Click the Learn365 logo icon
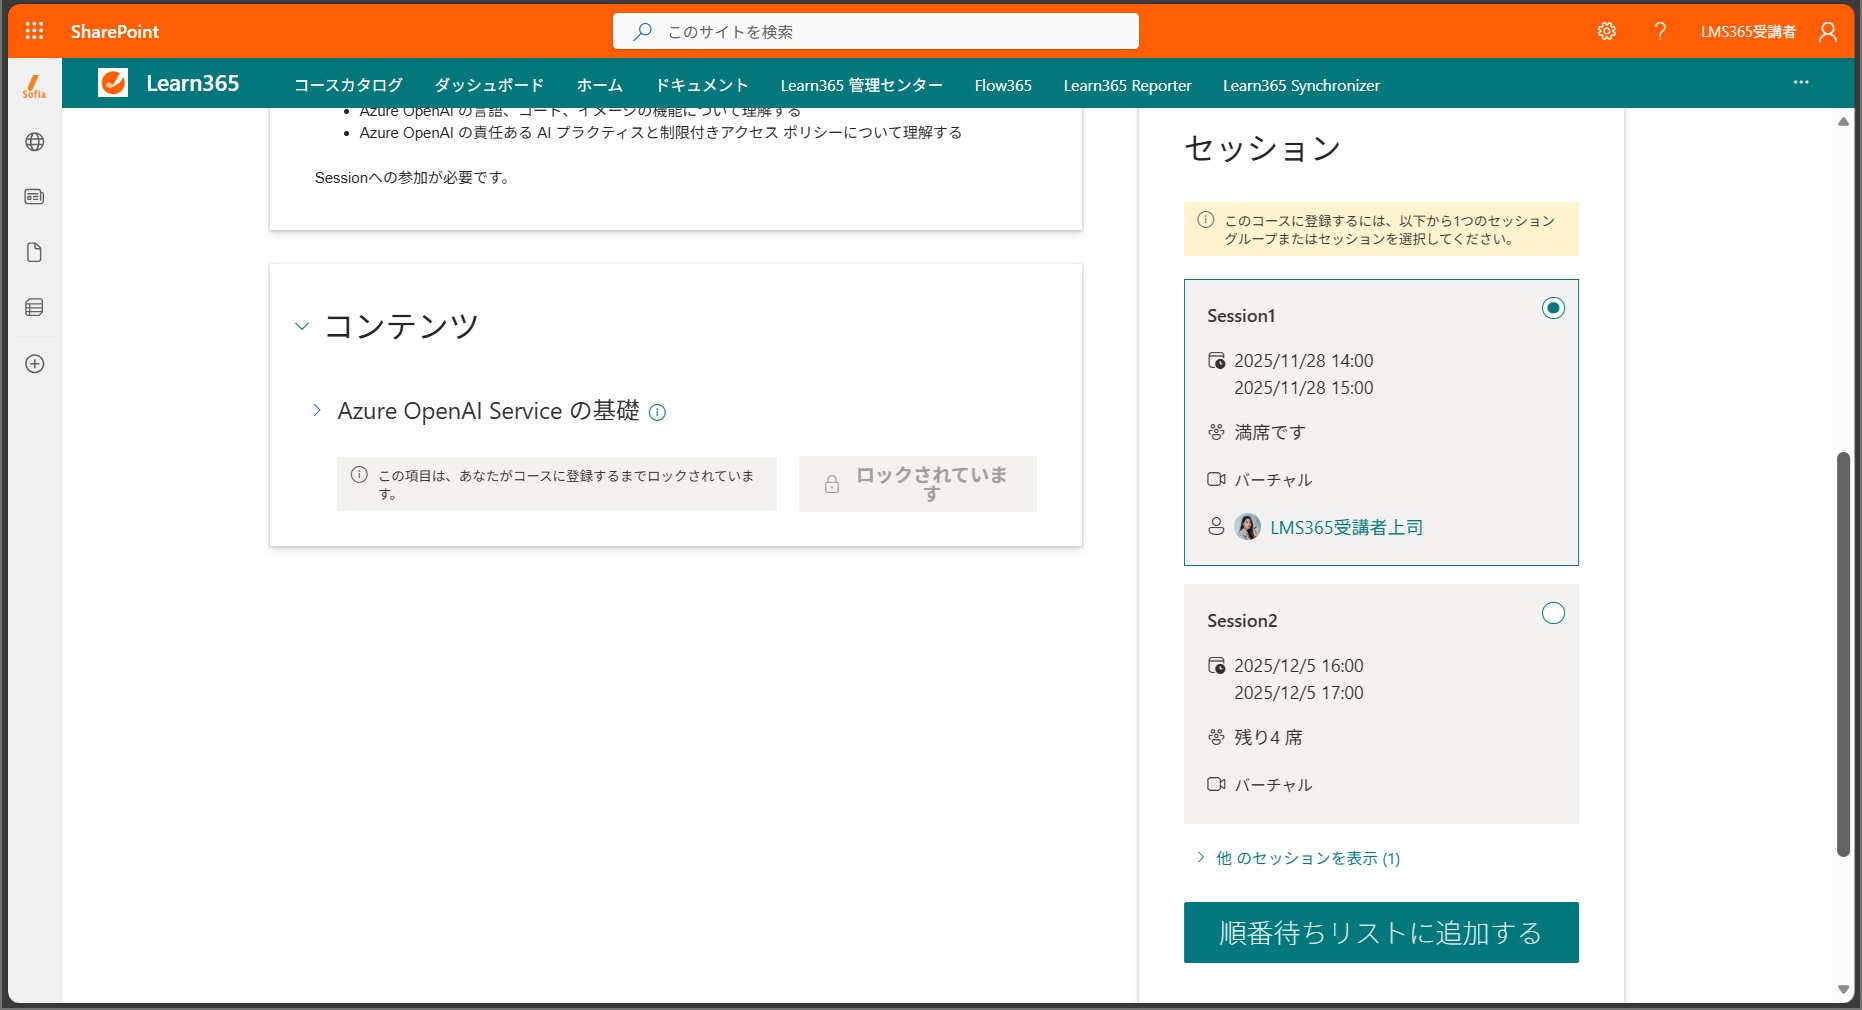1862x1010 pixels. point(113,82)
